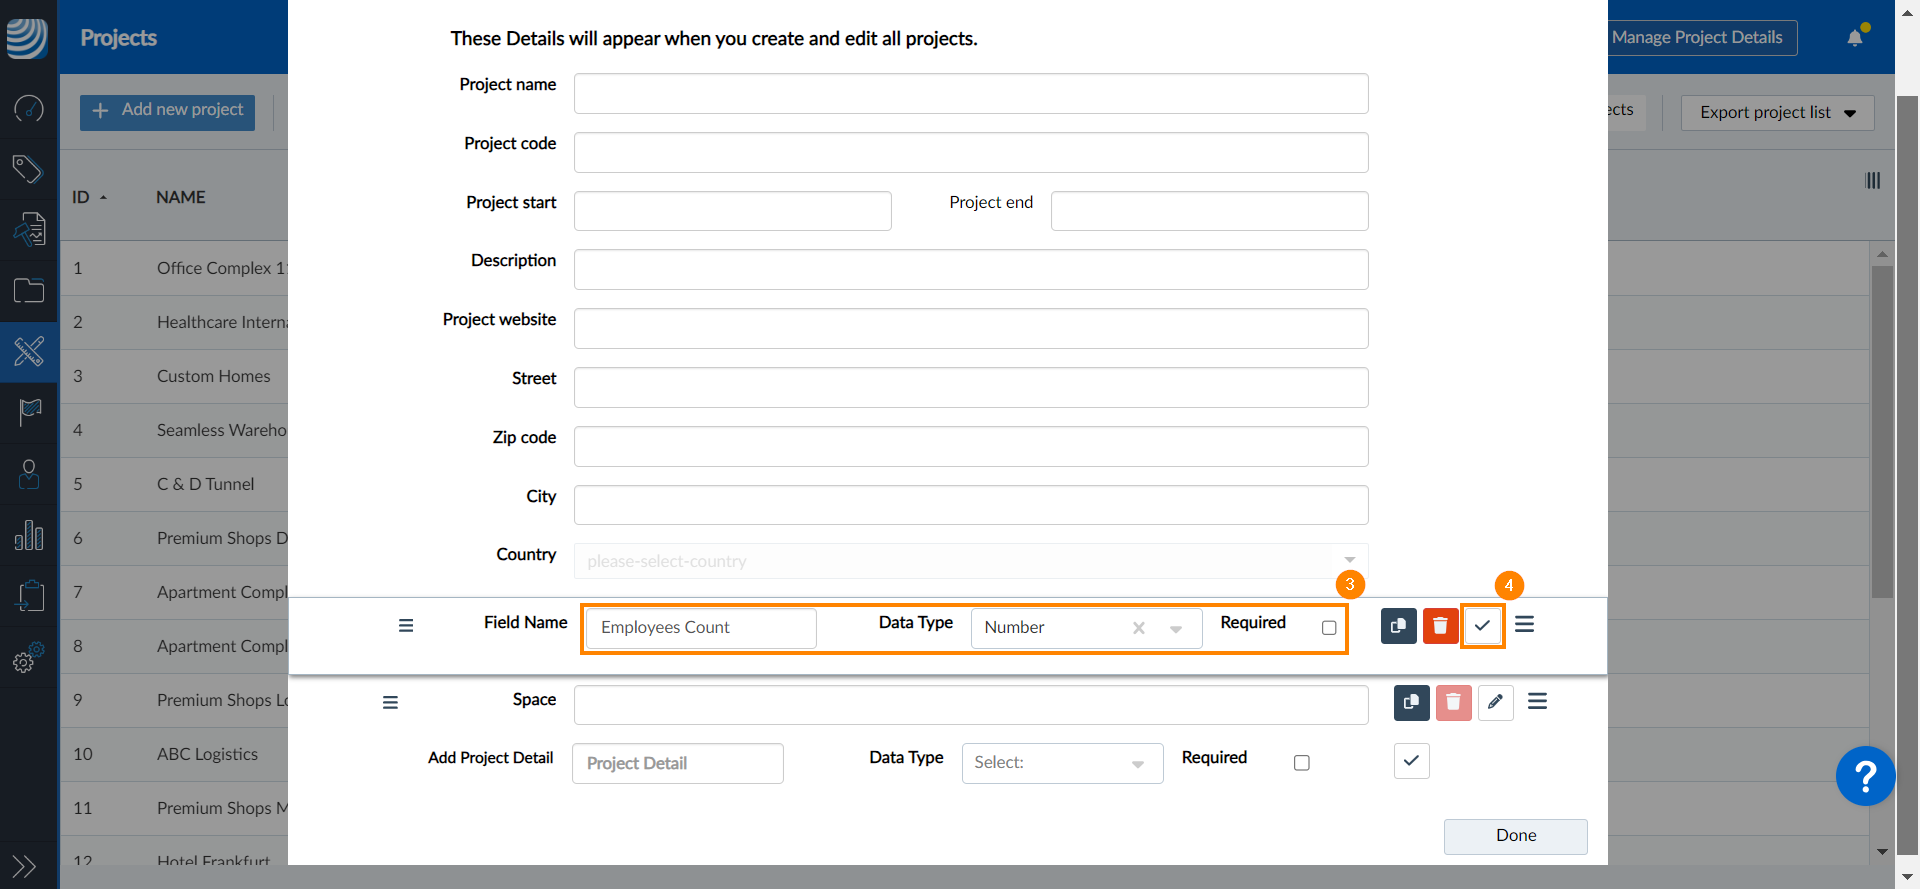Expand the sidebar with double chevron
1920x889 pixels.
24,866
